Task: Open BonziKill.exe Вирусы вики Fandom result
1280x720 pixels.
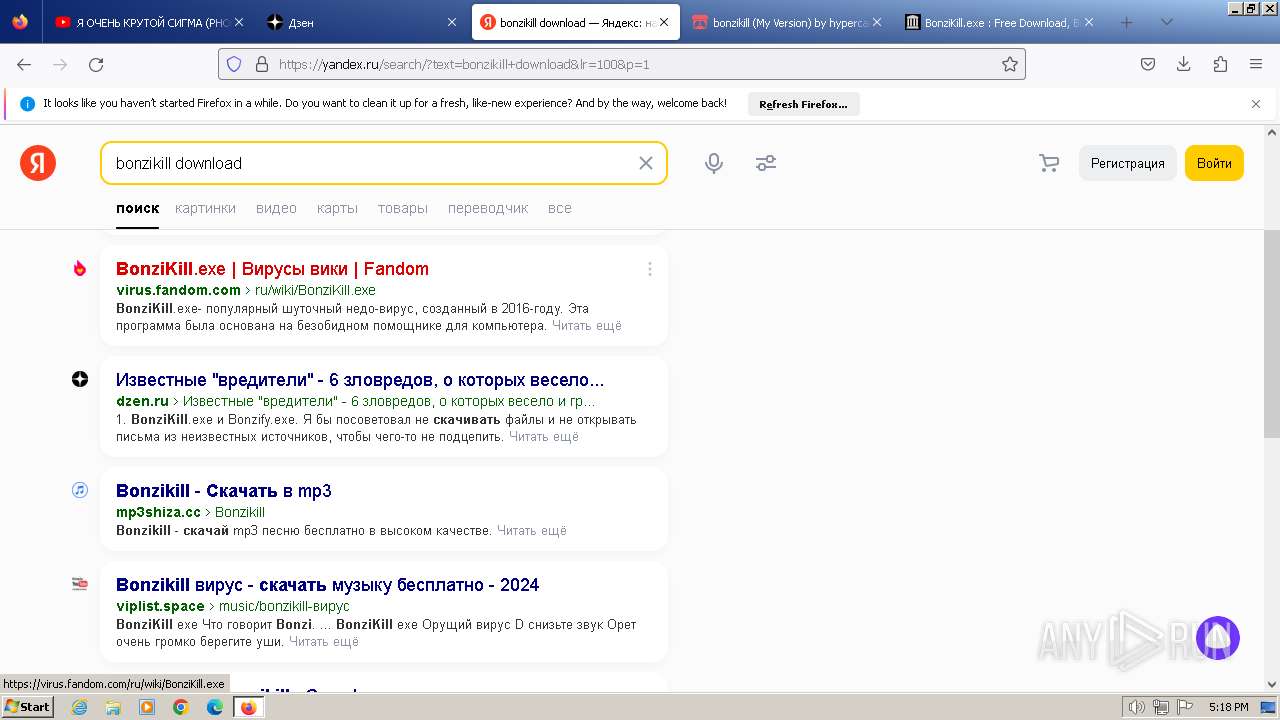Action: pyautogui.click(x=272, y=268)
